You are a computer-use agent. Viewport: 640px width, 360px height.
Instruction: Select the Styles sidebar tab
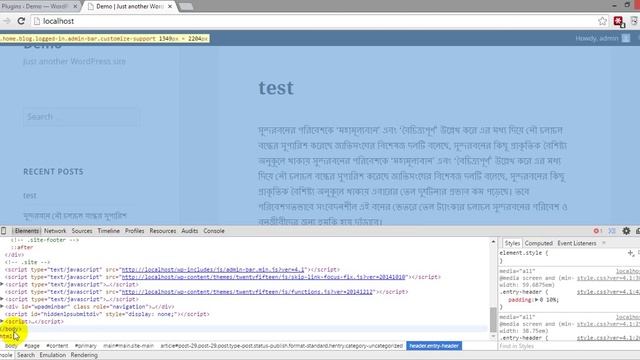click(x=512, y=243)
